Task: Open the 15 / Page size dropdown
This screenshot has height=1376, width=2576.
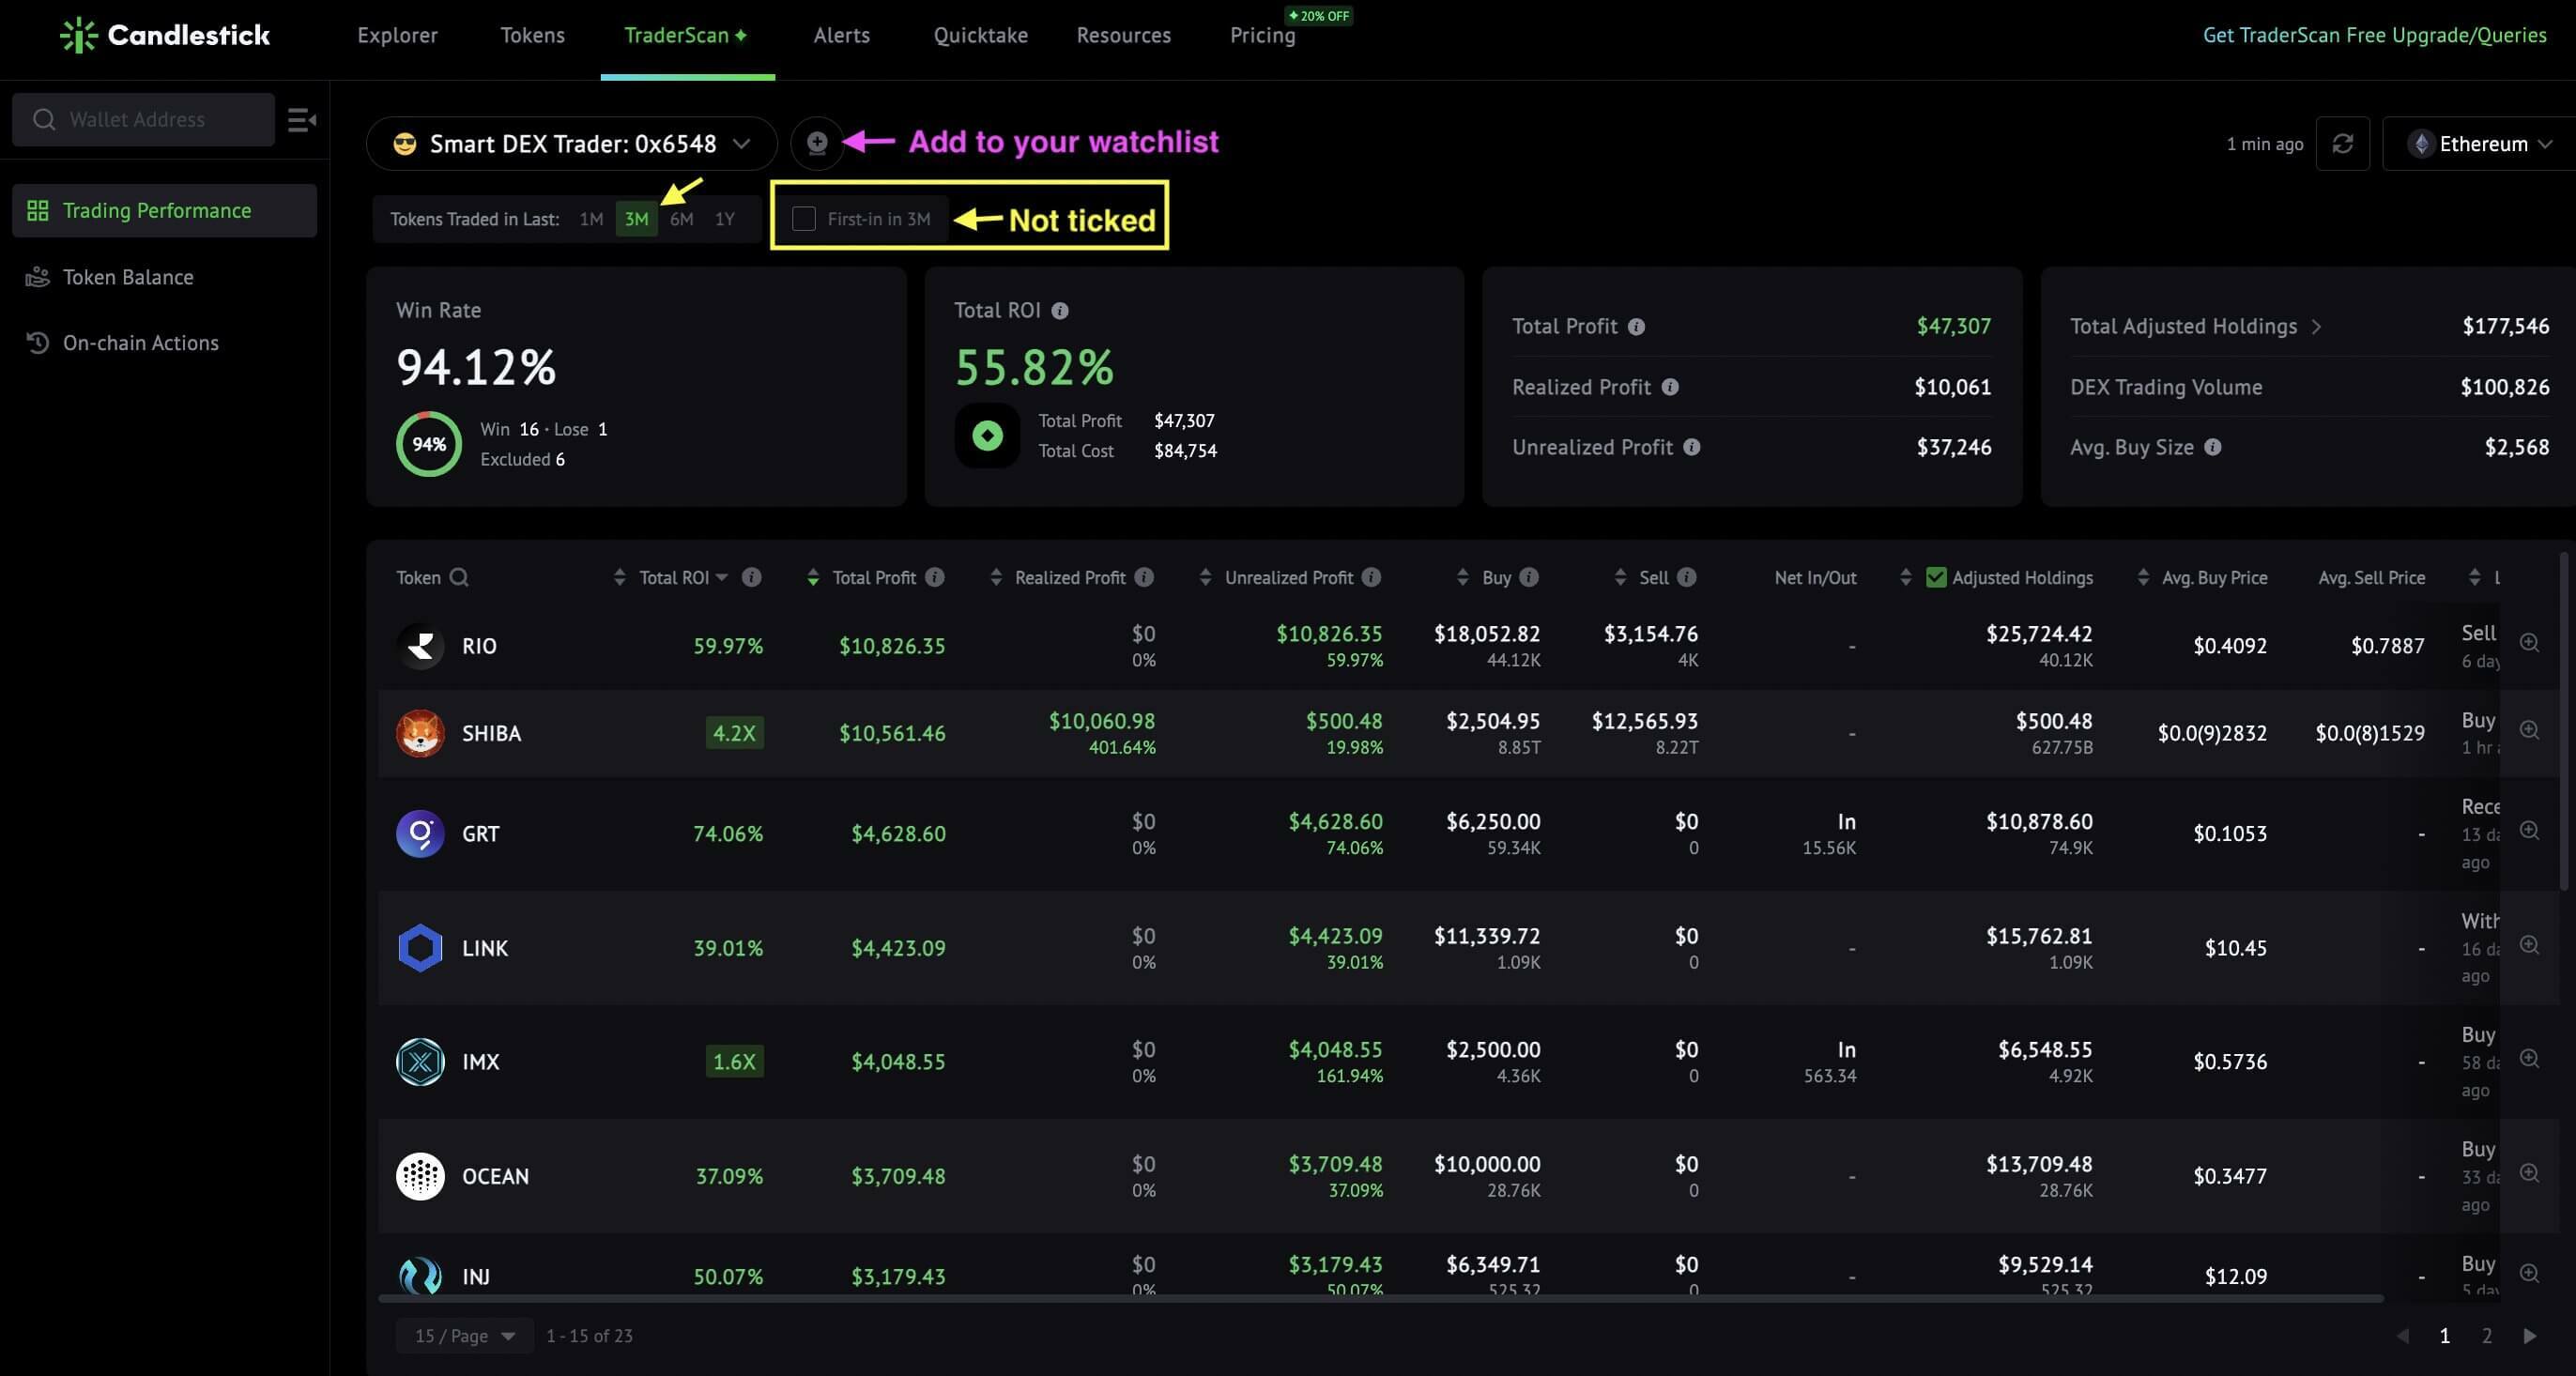Action: (x=464, y=1336)
